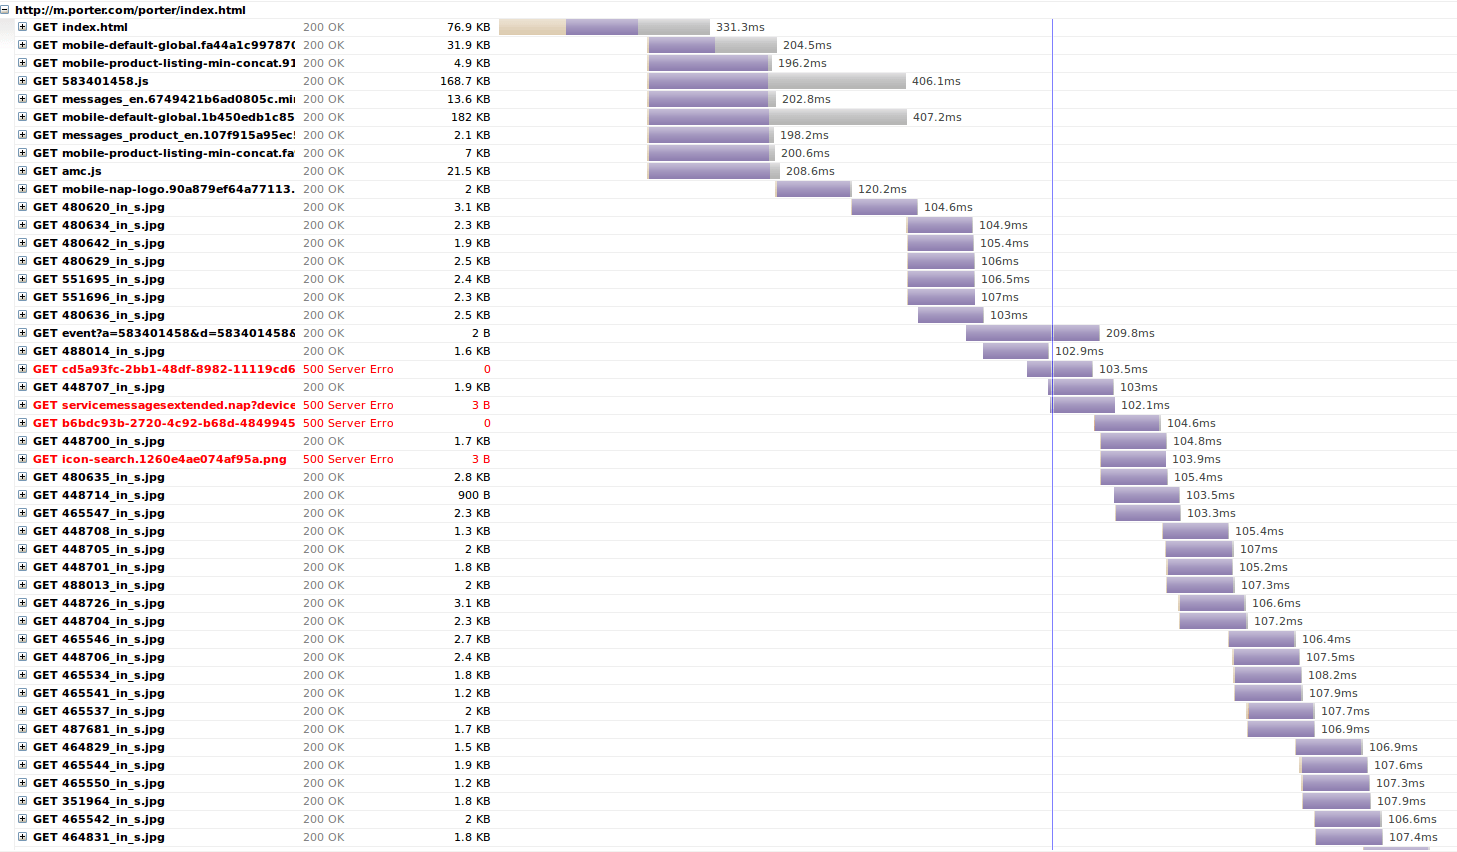
Task: Expand the GET 488014_in_s.jpg request
Action: (x=22, y=351)
